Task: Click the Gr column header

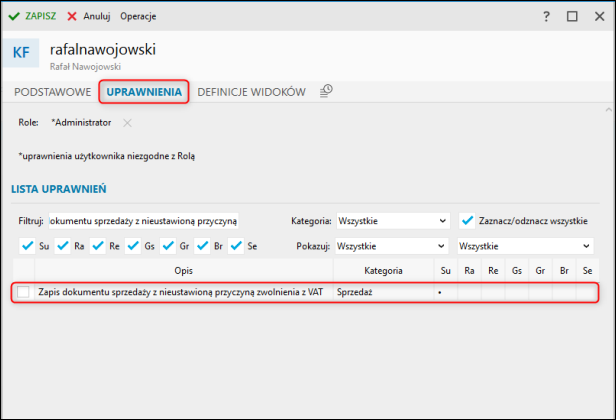Action: coord(541,271)
